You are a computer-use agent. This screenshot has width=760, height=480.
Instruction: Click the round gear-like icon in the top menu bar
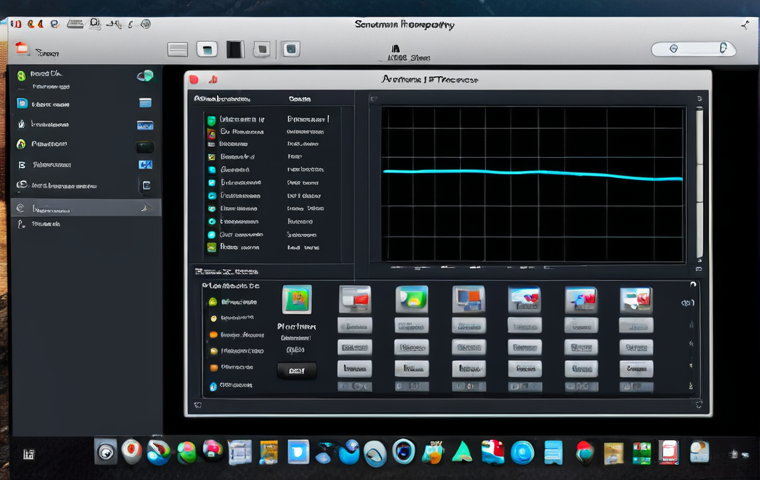tap(145, 24)
